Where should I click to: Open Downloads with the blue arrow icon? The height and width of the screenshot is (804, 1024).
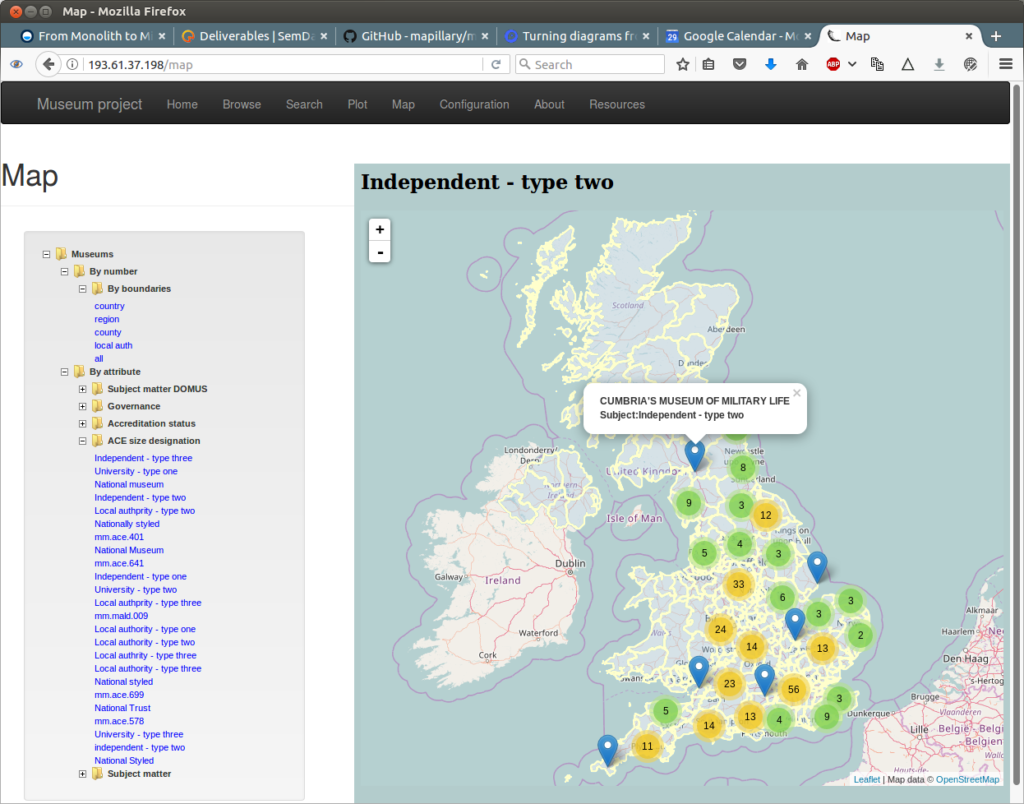pos(770,63)
